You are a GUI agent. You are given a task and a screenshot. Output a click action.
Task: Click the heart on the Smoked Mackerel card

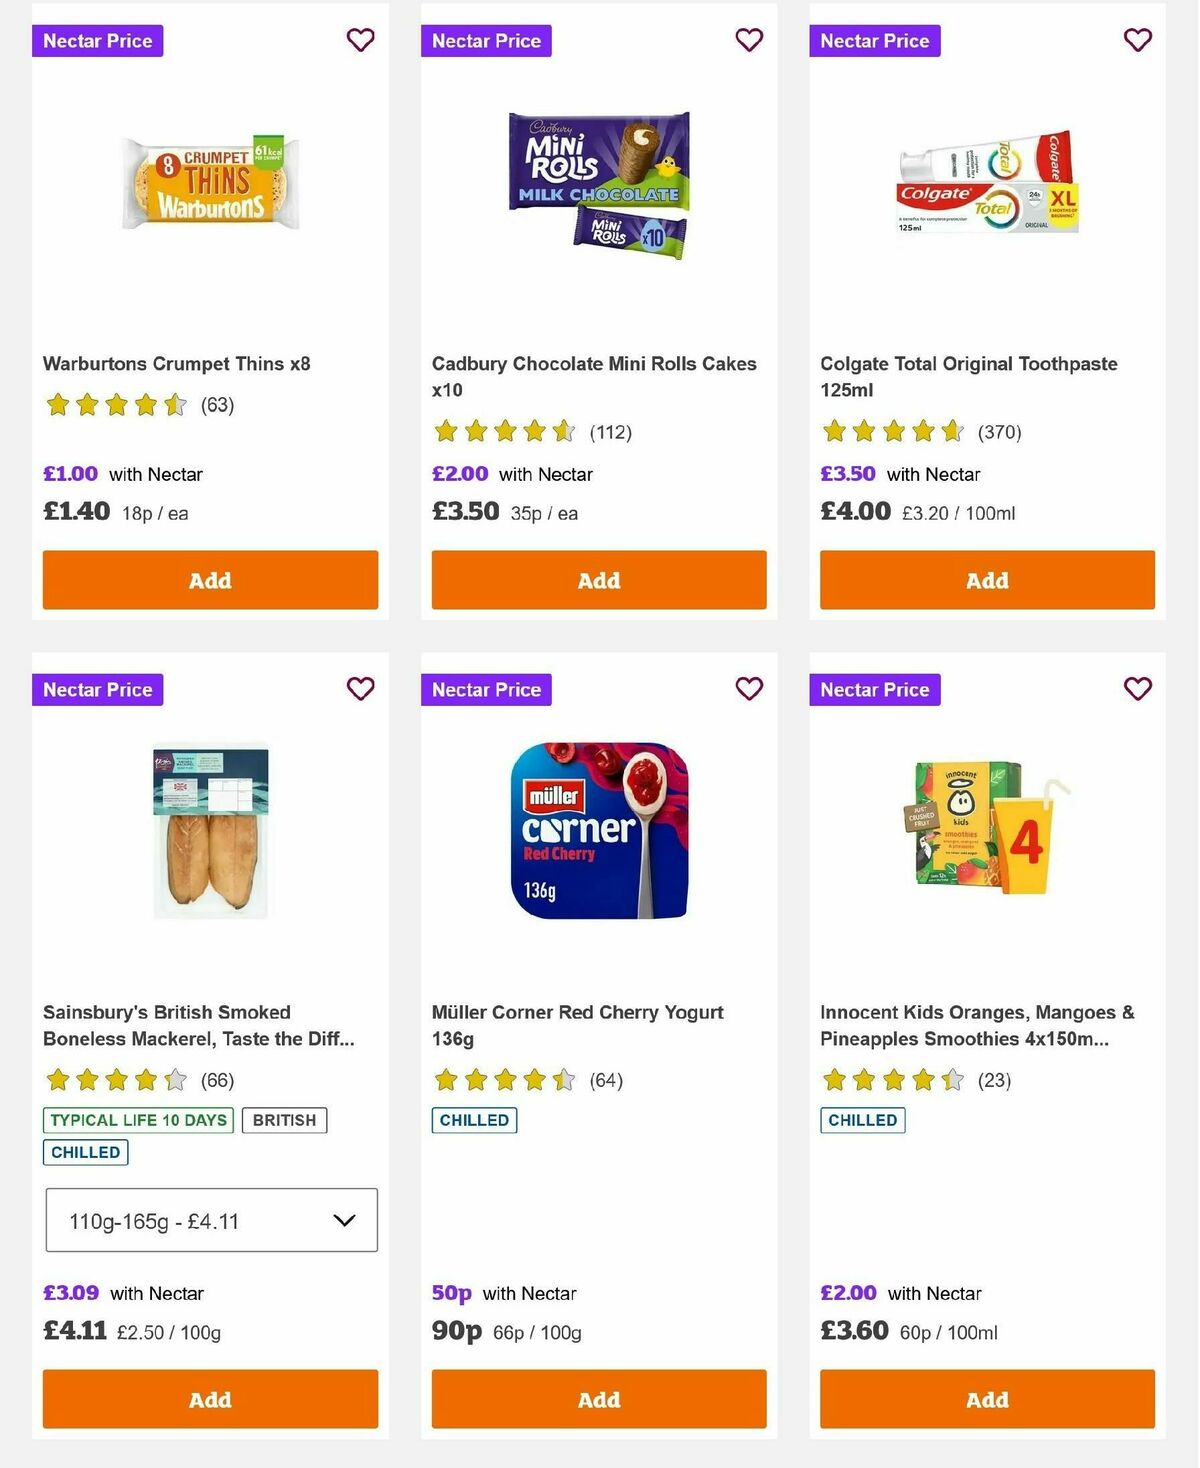point(361,689)
